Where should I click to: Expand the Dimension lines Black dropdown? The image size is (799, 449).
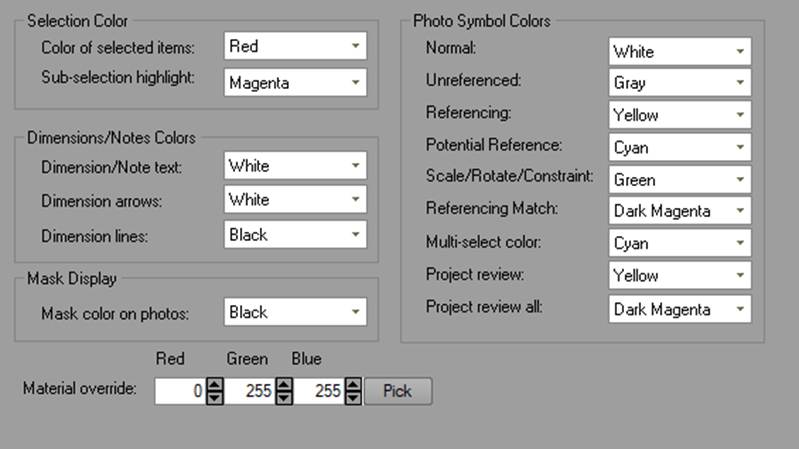tap(295, 235)
